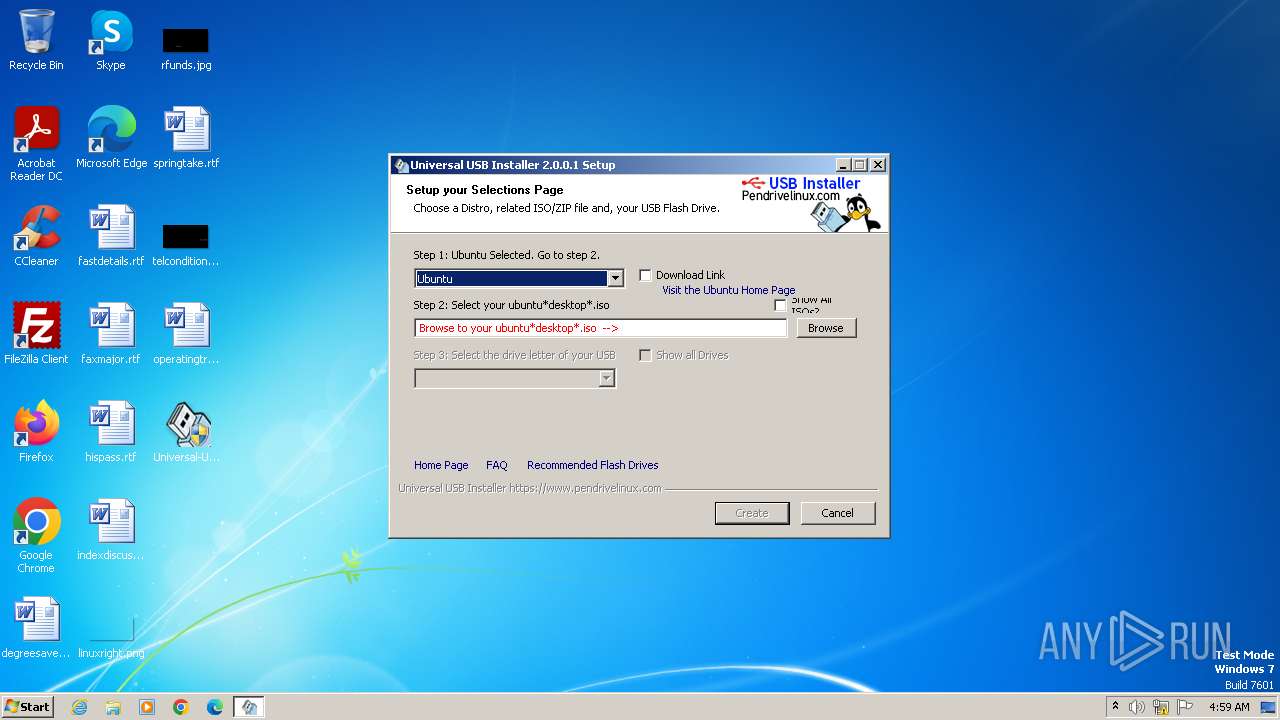
Task: Enable the Download Link checkbox
Action: pyautogui.click(x=645, y=275)
